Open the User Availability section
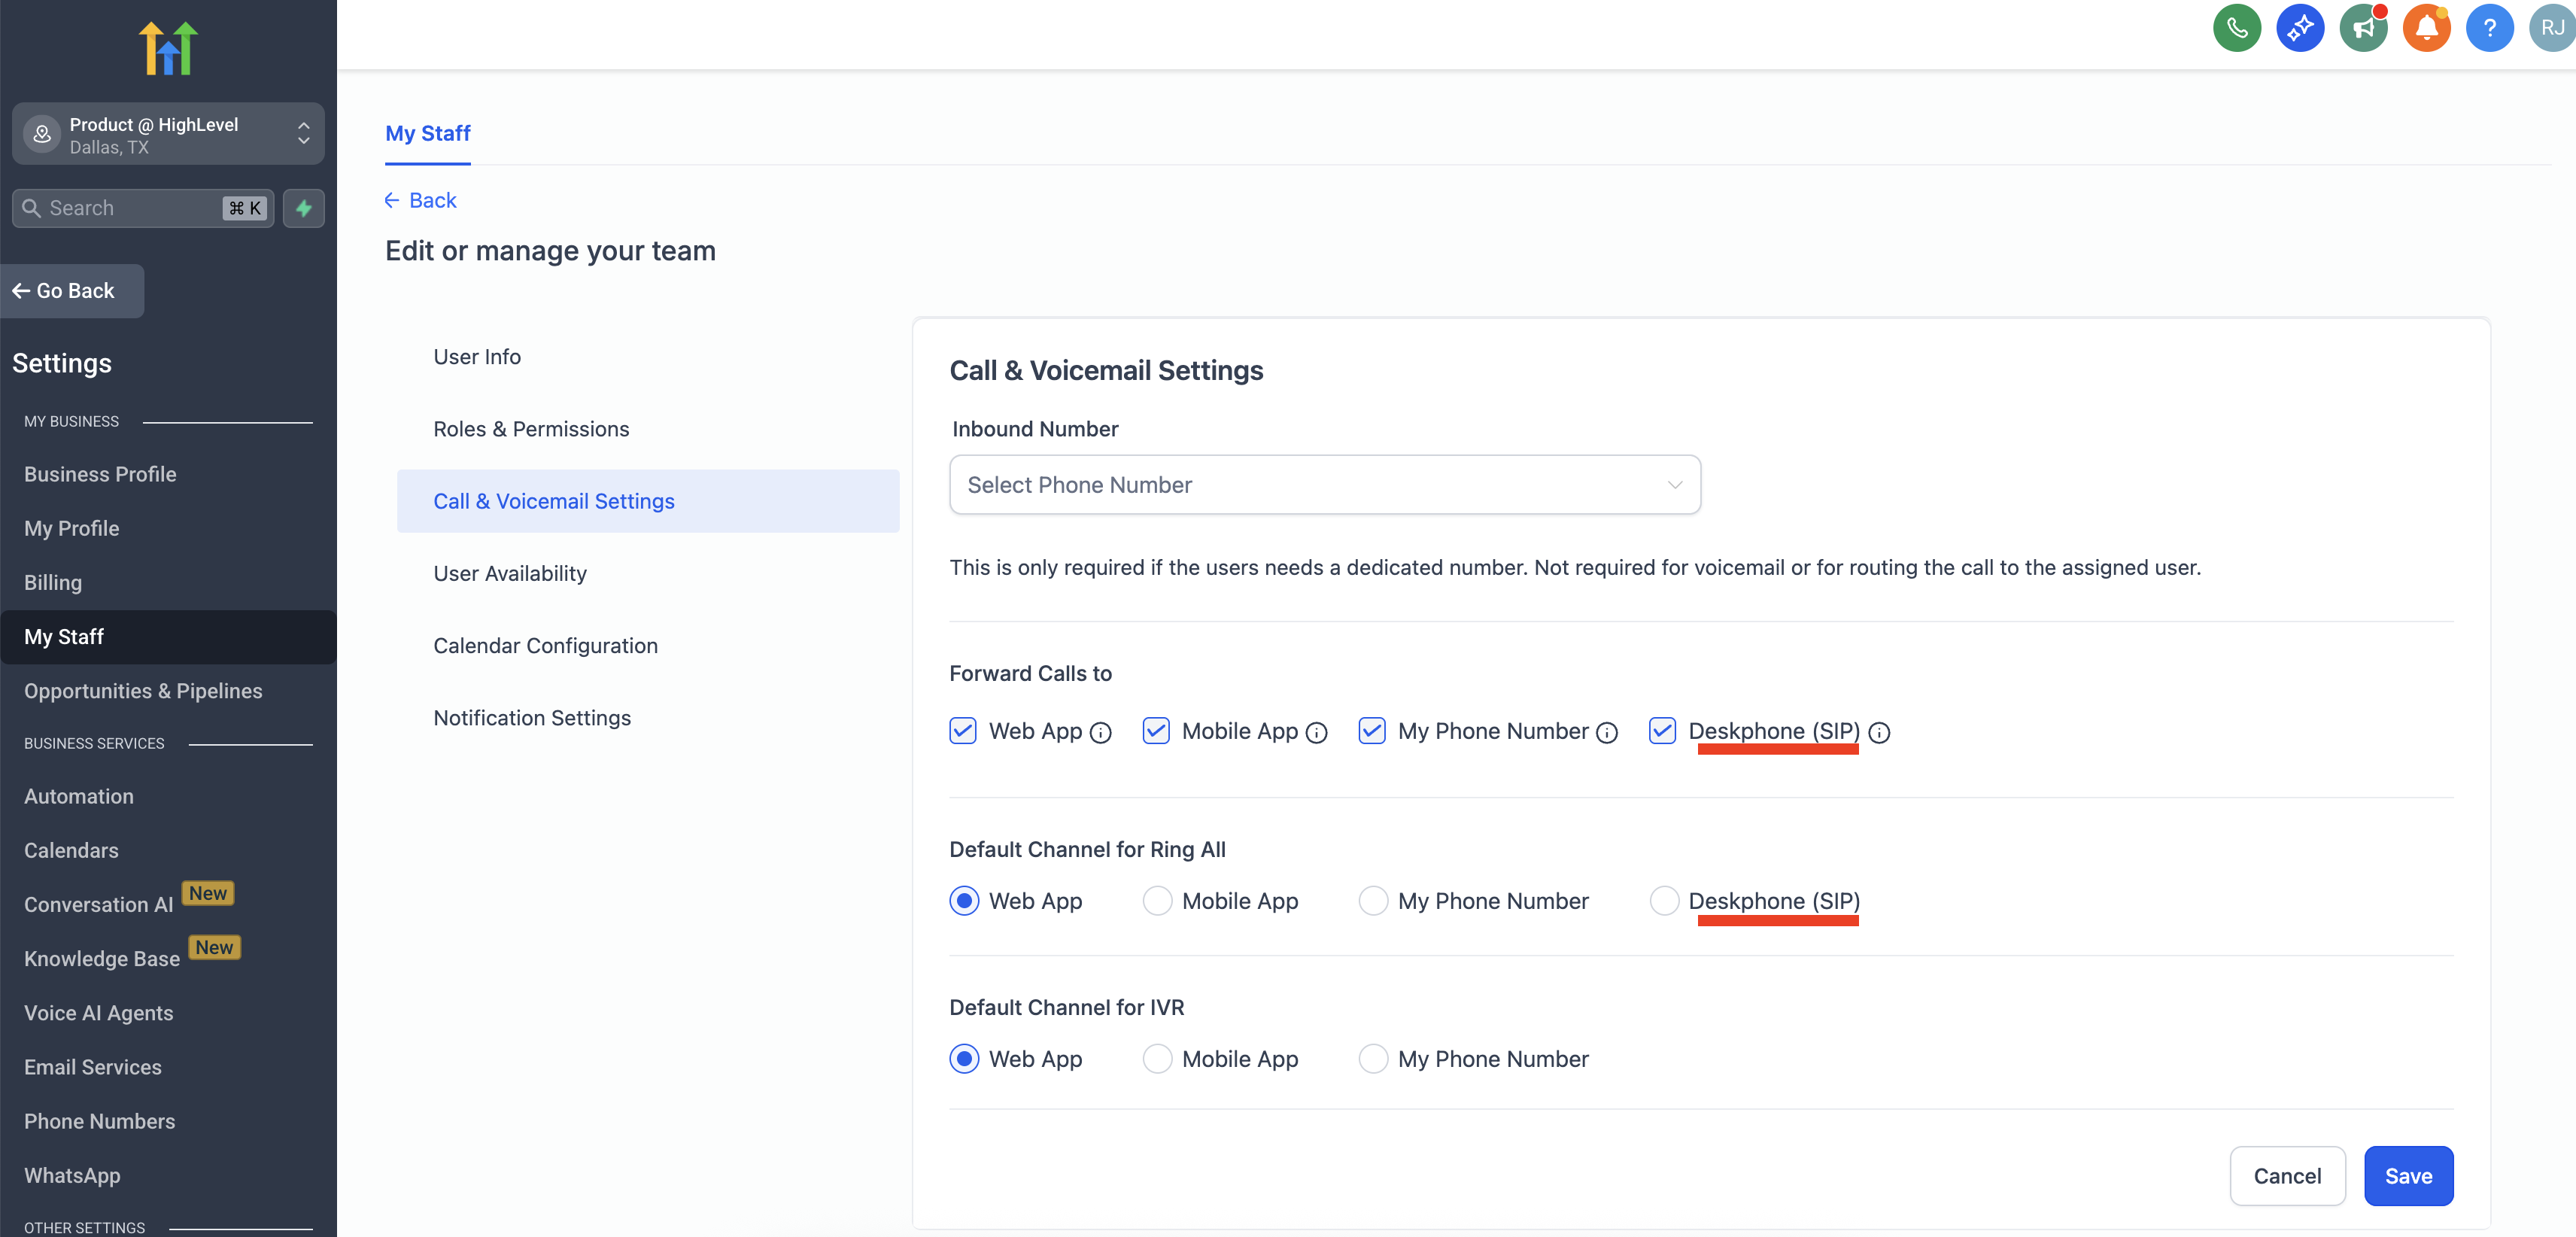Screen dimensions: 2576x1237 510,573
